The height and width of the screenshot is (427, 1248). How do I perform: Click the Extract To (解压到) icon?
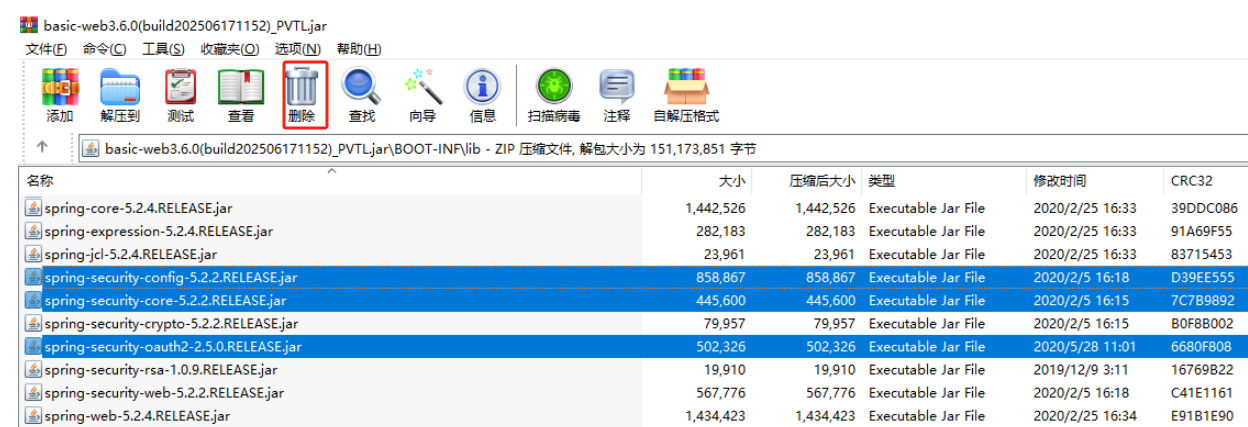(120, 87)
